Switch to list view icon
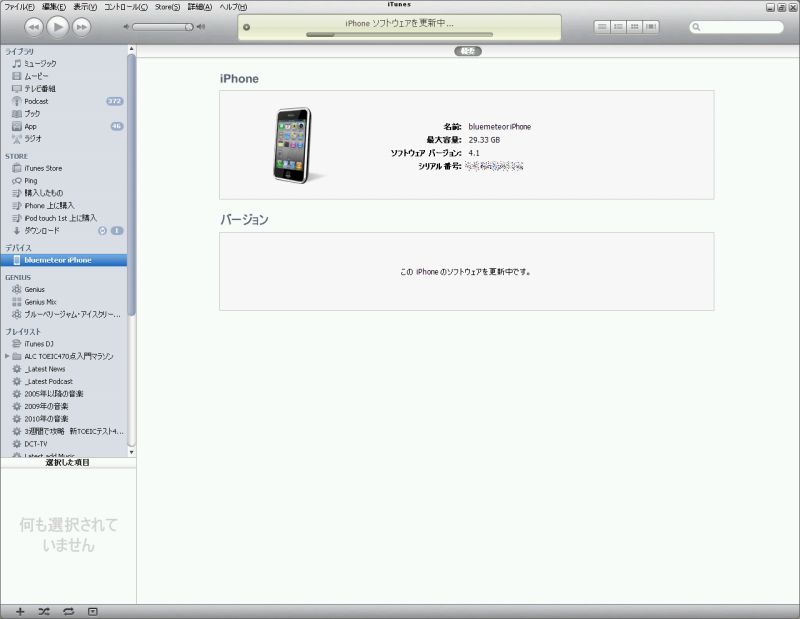 [x=602, y=27]
